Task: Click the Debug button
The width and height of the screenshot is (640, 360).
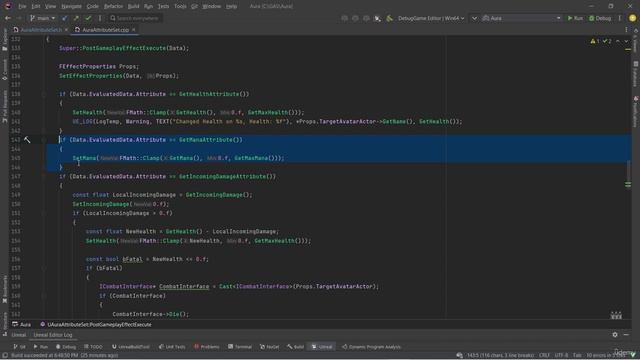Action: (600, 18)
